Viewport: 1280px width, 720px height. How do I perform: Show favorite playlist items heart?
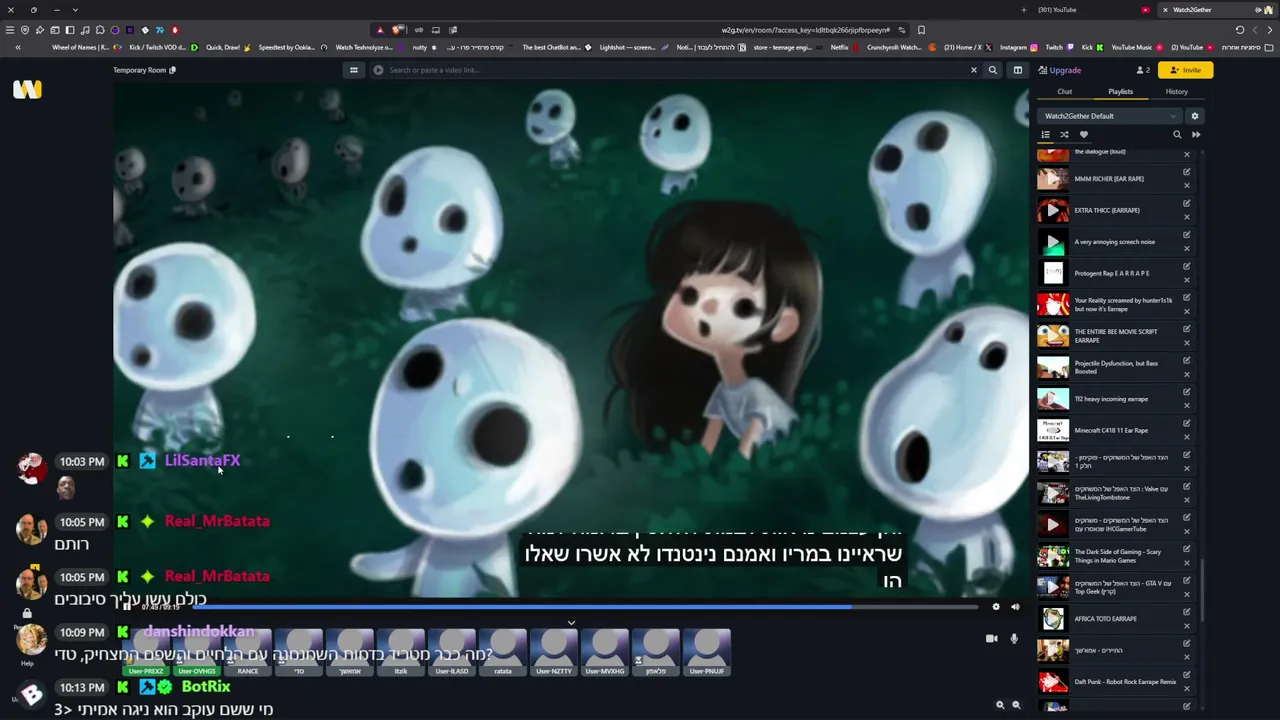pos(1083,135)
